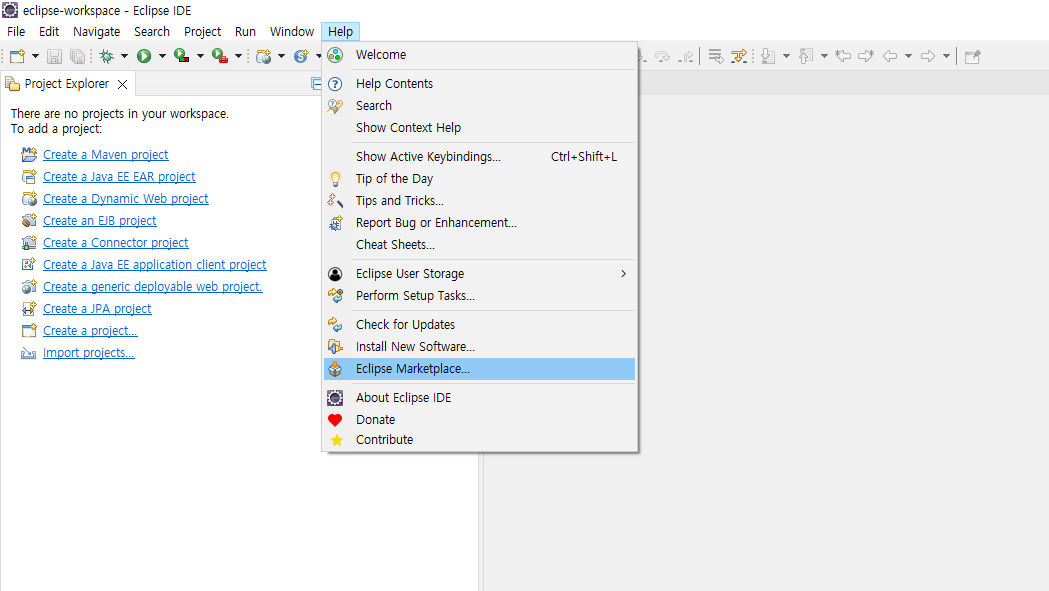Click the yellow Skip Breakpoints-style toolbar icon

[x=739, y=56]
